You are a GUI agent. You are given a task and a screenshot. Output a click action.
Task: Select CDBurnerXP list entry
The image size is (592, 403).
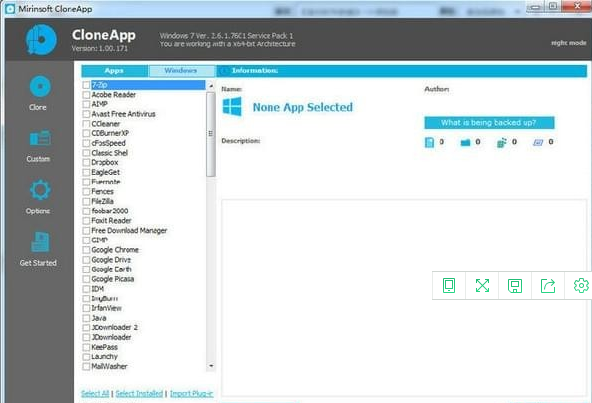click(x=110, y=133)
